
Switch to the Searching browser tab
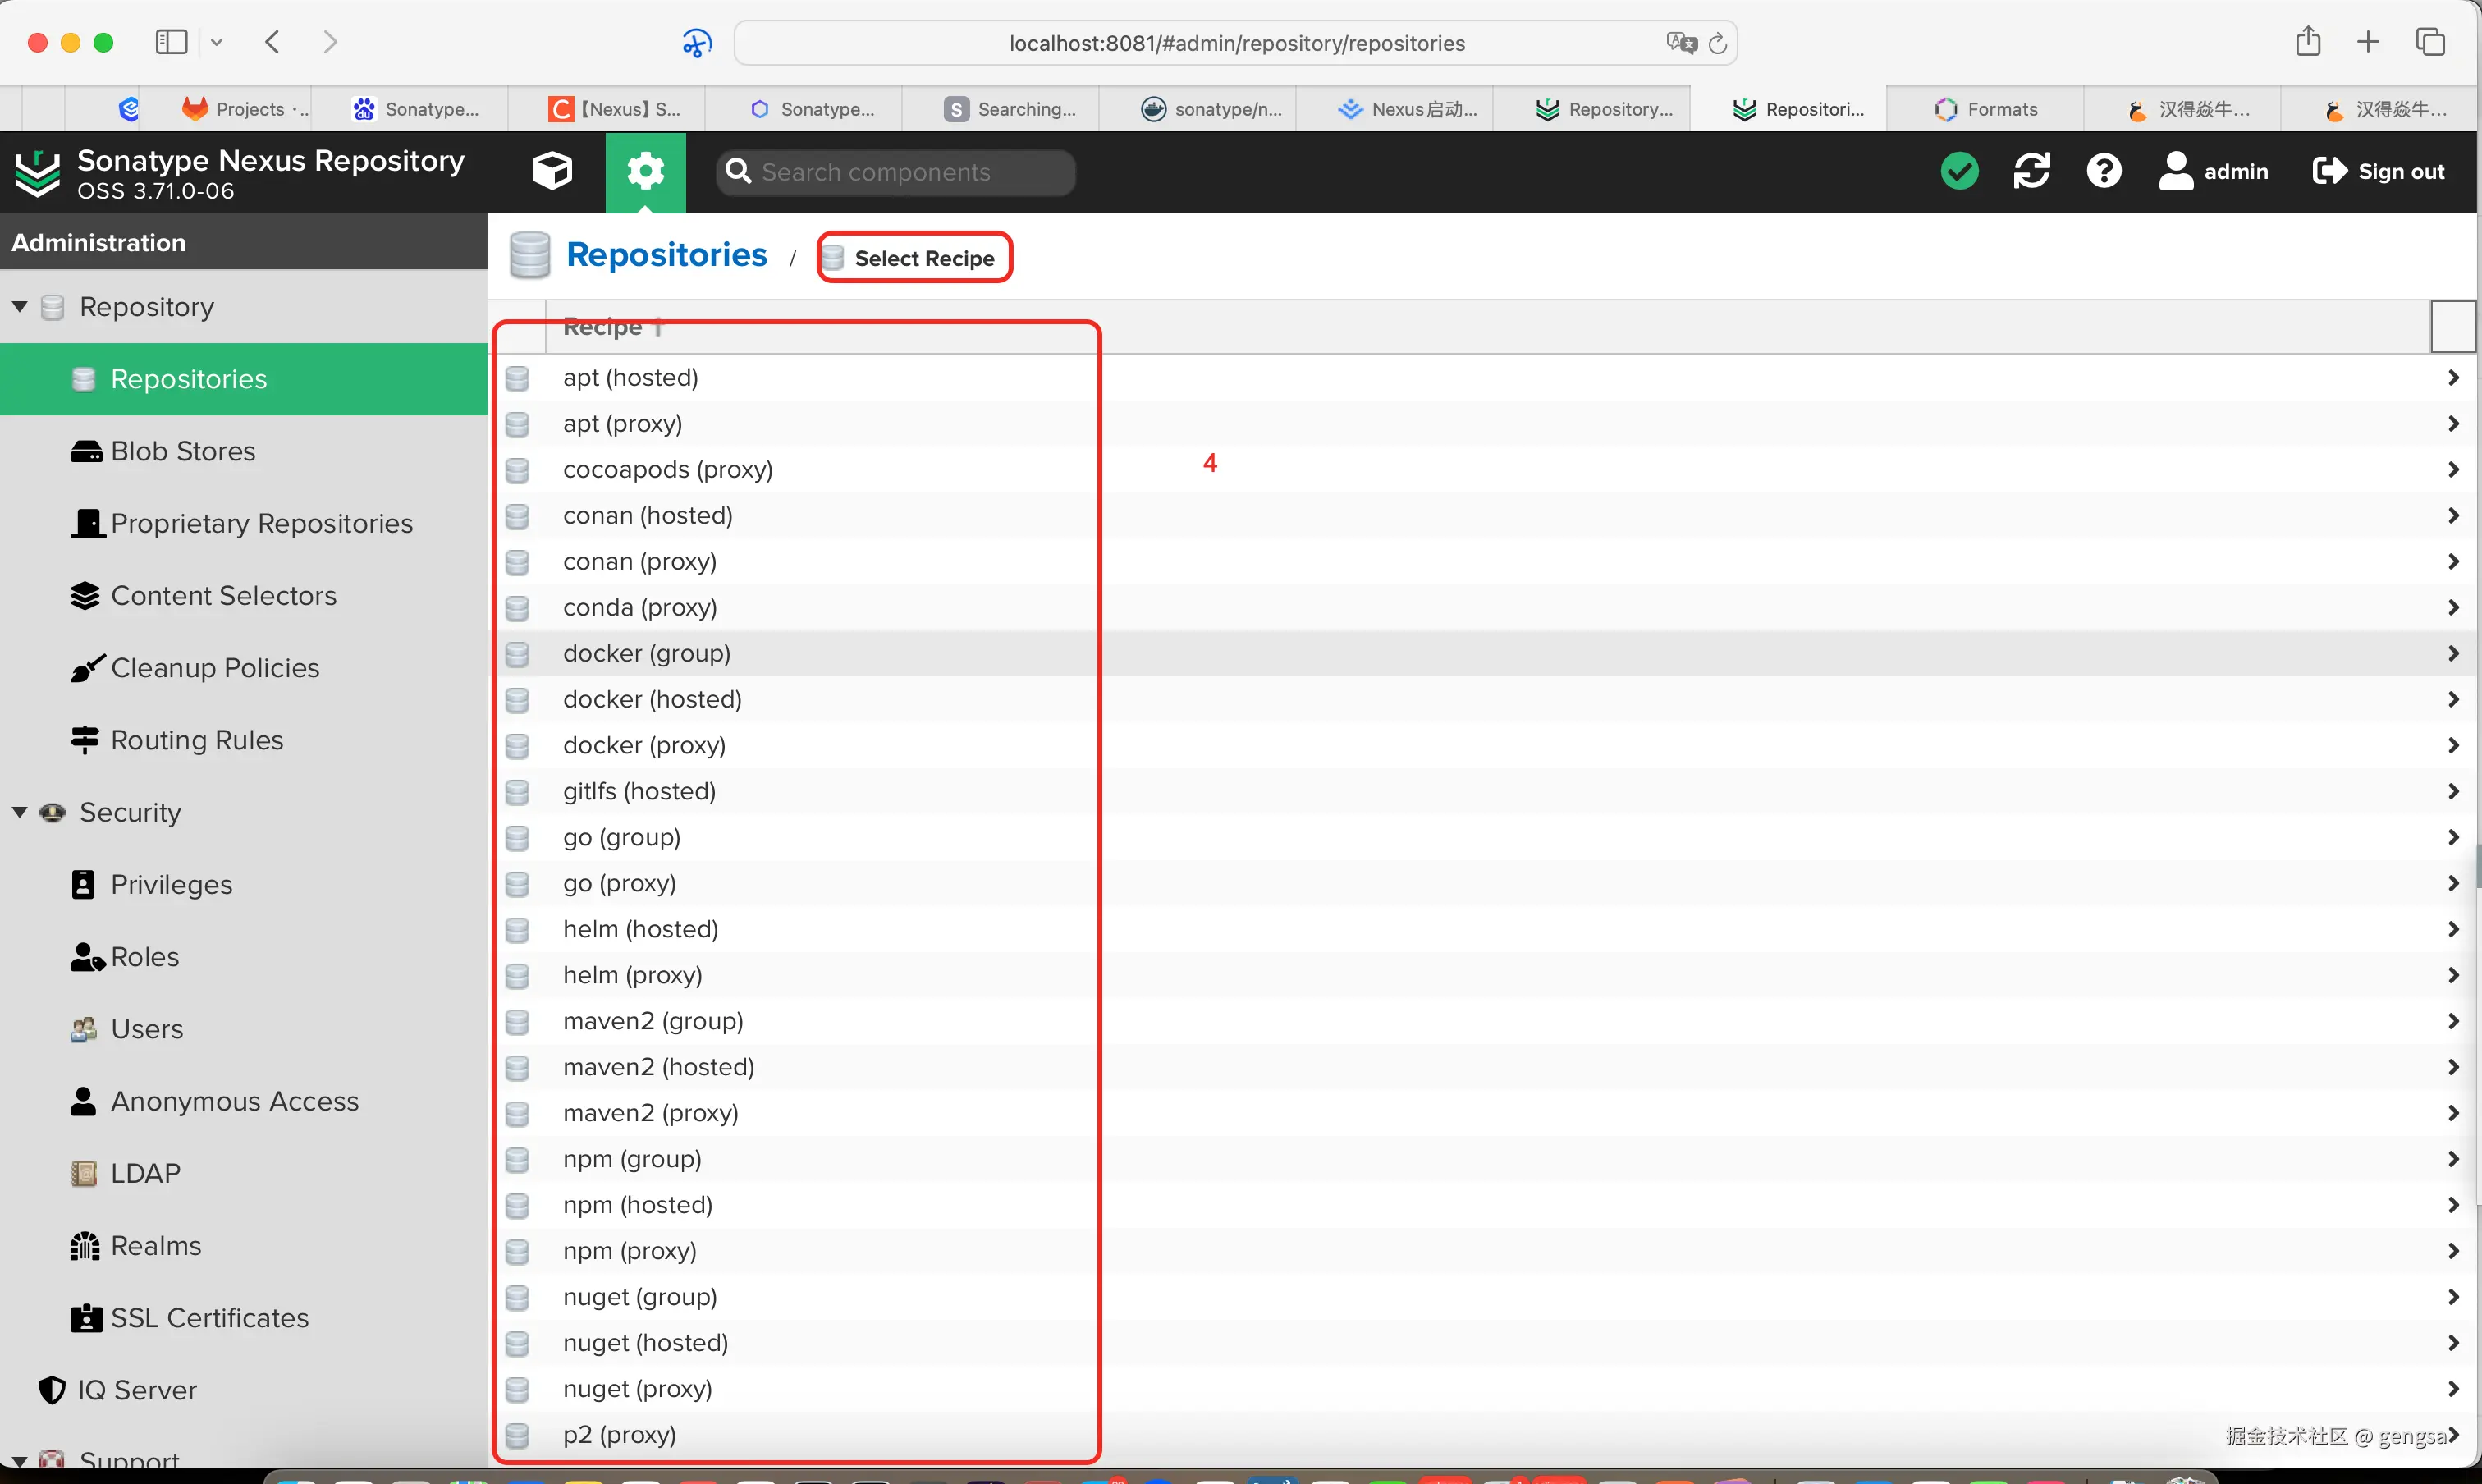pyautogui.click(x=1011, y=109)
